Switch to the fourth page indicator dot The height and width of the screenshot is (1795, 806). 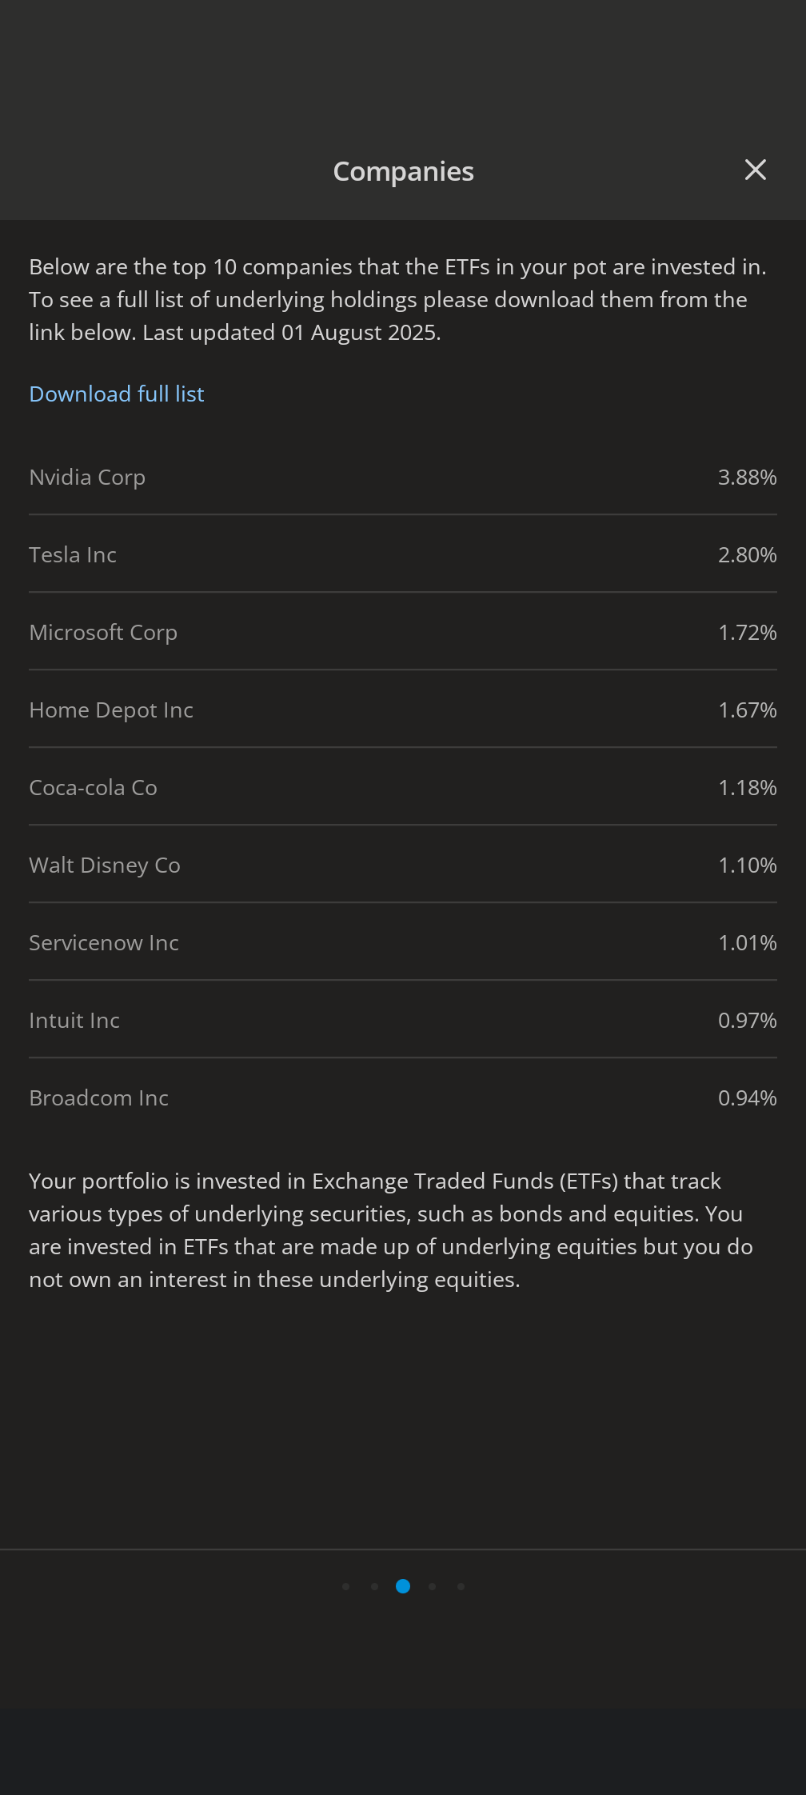click(x=432, y=1586)
